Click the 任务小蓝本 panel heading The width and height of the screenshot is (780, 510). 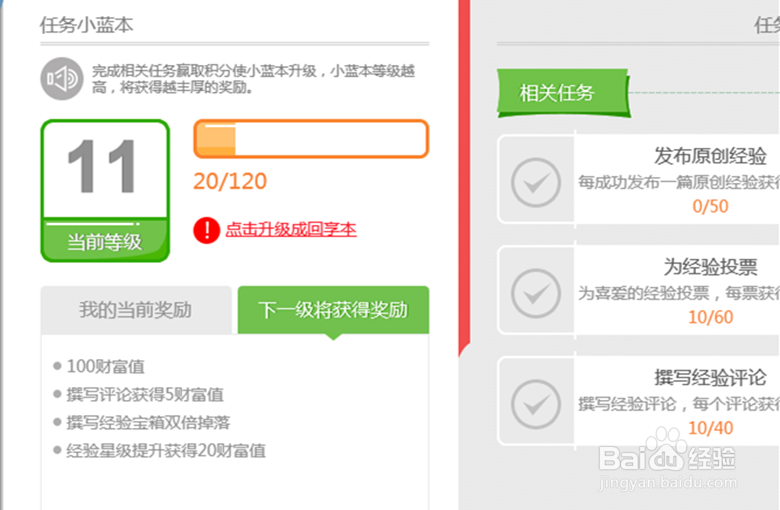tap(87, 25)
